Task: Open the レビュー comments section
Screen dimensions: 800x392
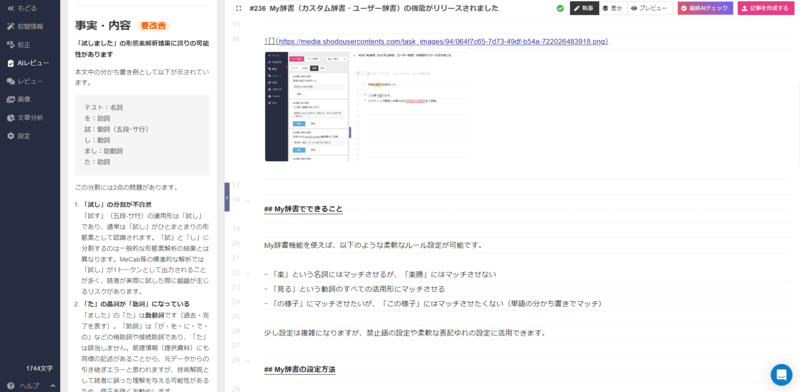Action: point(25,81)
